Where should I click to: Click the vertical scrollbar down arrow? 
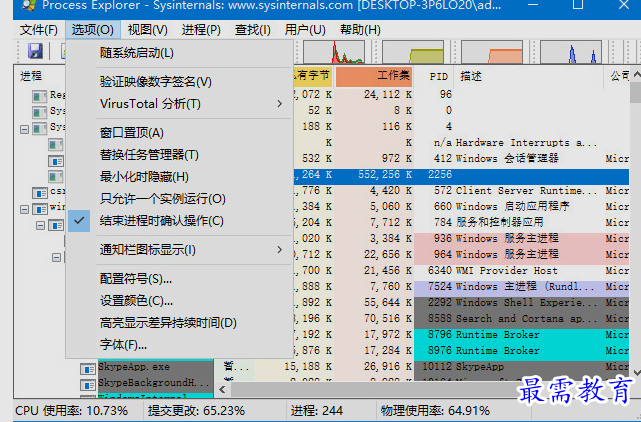[636, 371]
